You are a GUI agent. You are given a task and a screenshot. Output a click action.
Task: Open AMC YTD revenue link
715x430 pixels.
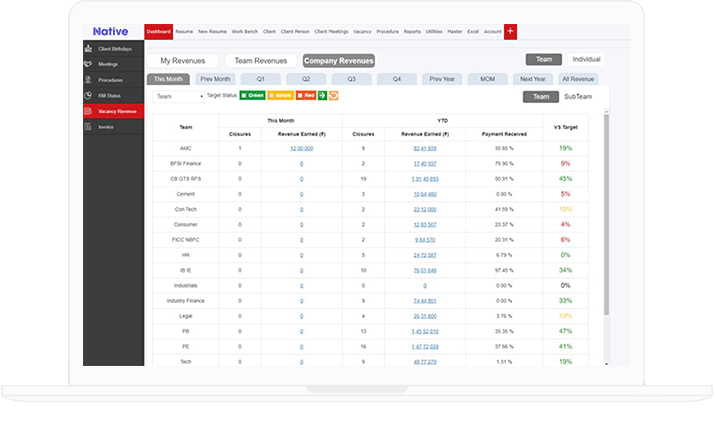click(425, 149)
